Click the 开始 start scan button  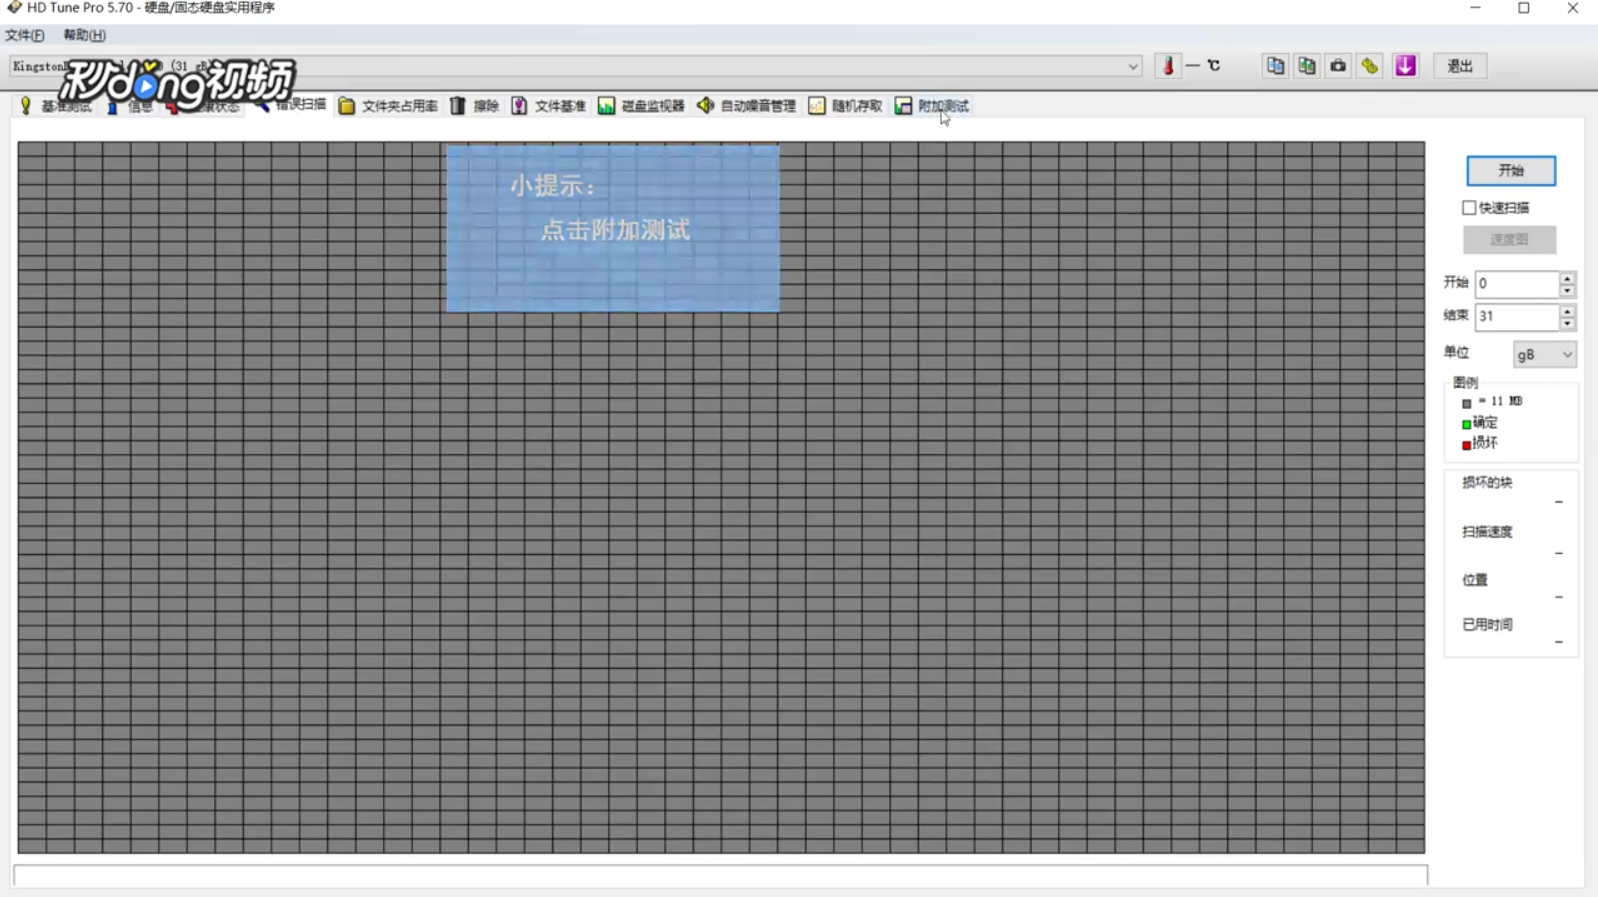tap(1510, 171)
